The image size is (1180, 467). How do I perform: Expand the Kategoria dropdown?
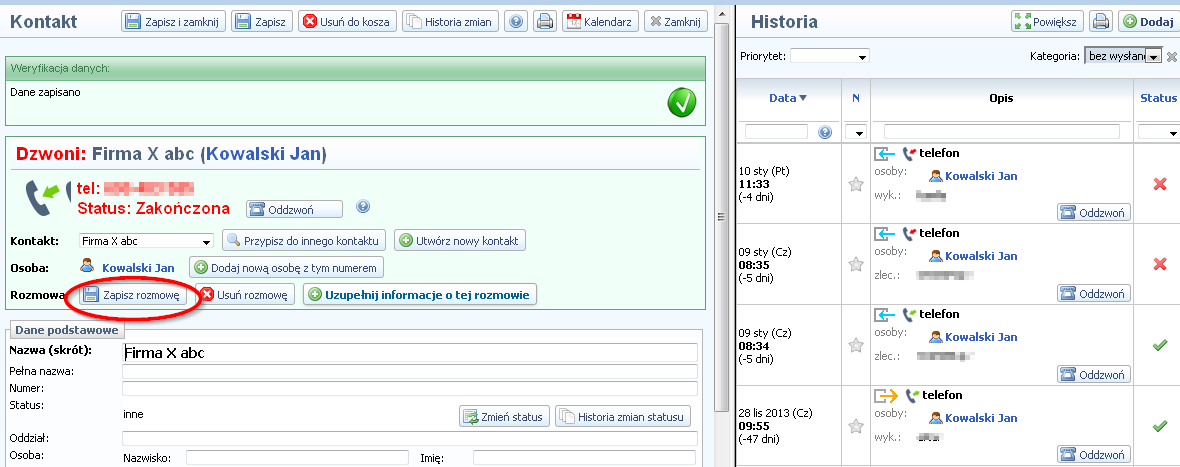[1153, 57]
